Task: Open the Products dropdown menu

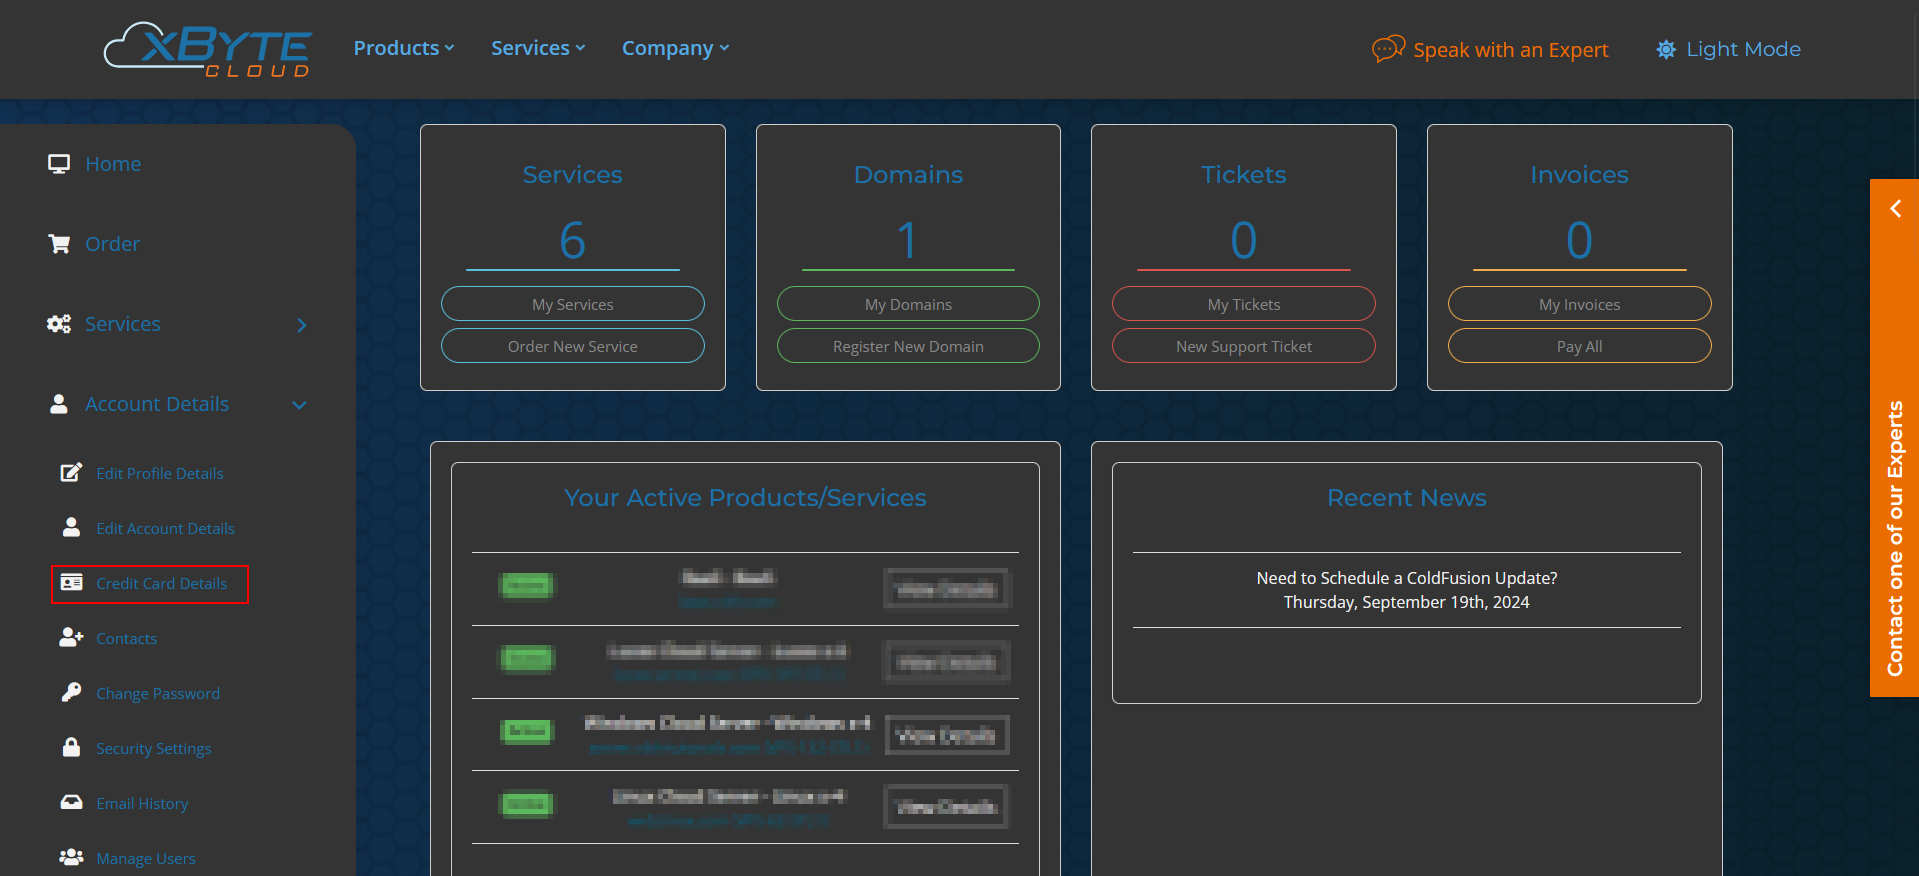Action: tap(403, 48)
